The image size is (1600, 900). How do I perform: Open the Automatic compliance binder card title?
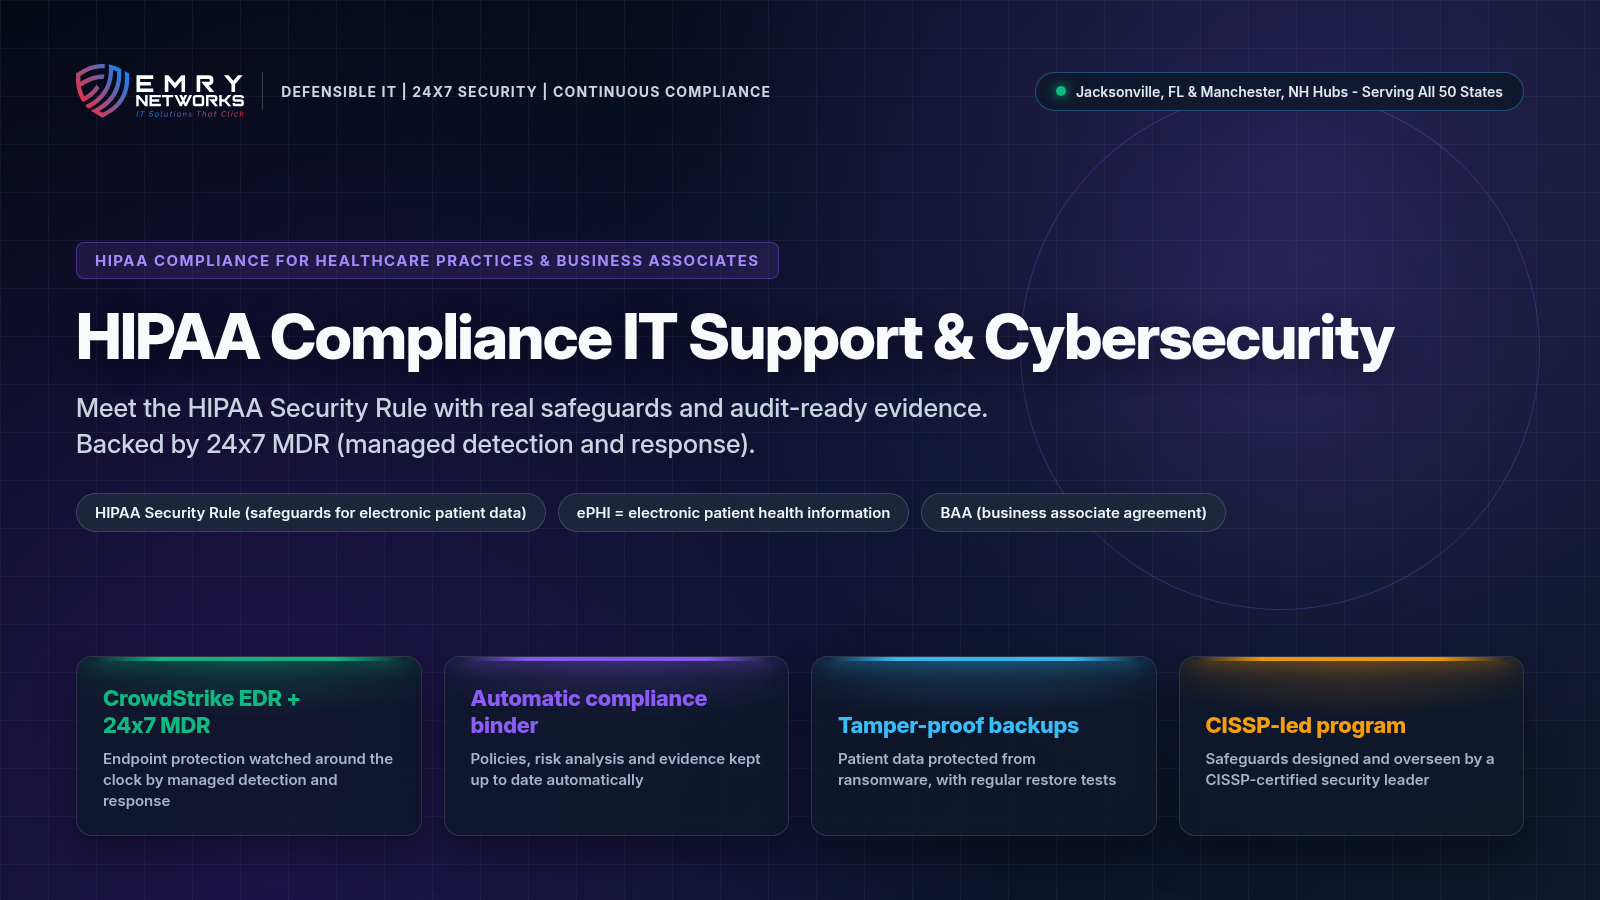589,712
